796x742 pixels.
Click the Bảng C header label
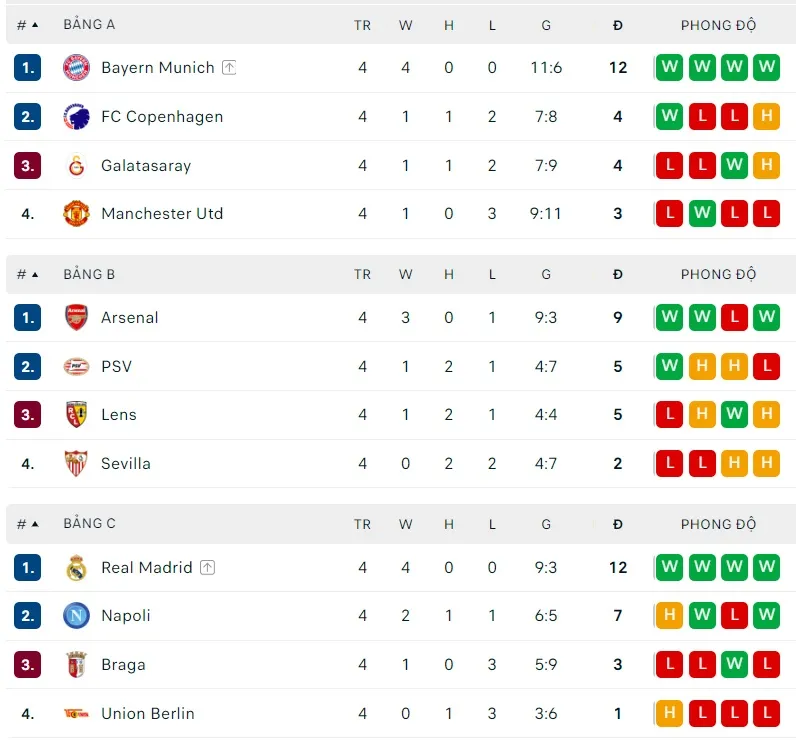89,524
